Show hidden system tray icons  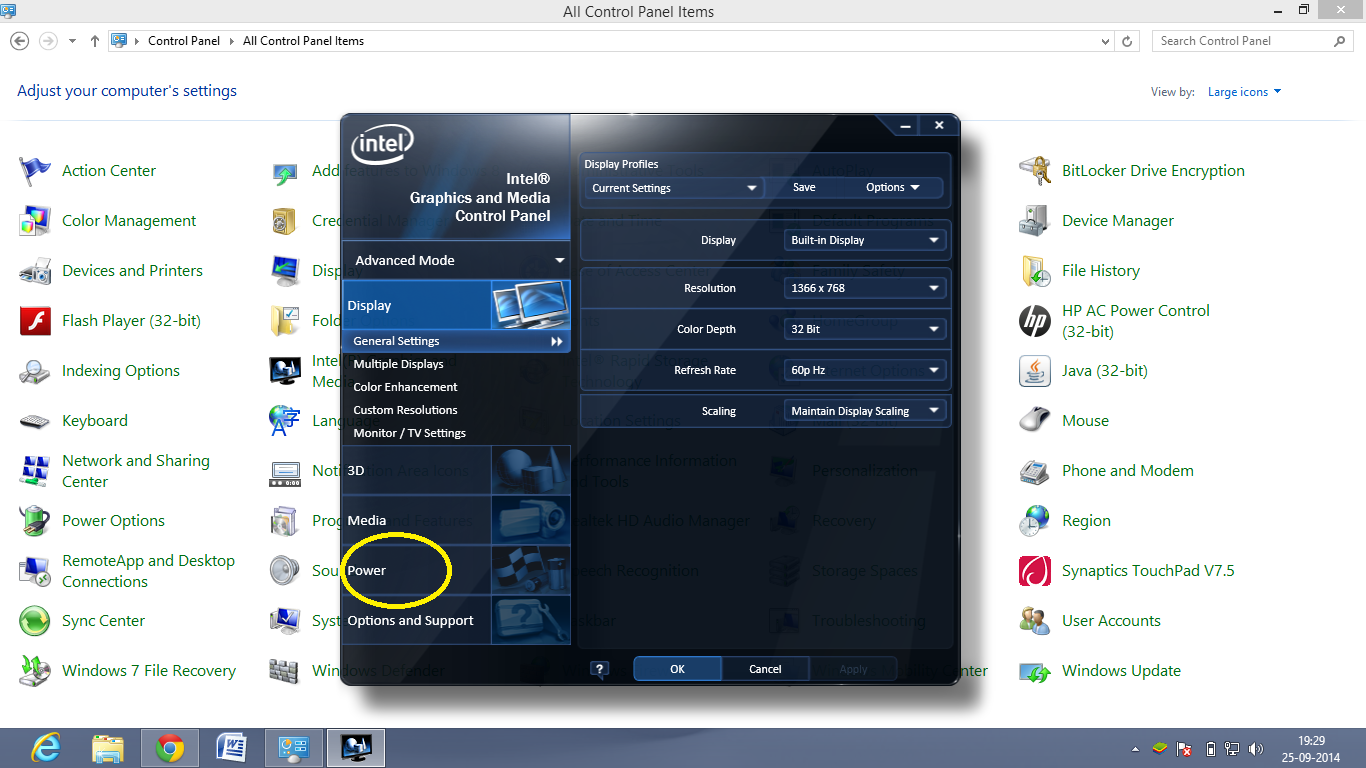pyautogui.click(x=1135, y=749)
